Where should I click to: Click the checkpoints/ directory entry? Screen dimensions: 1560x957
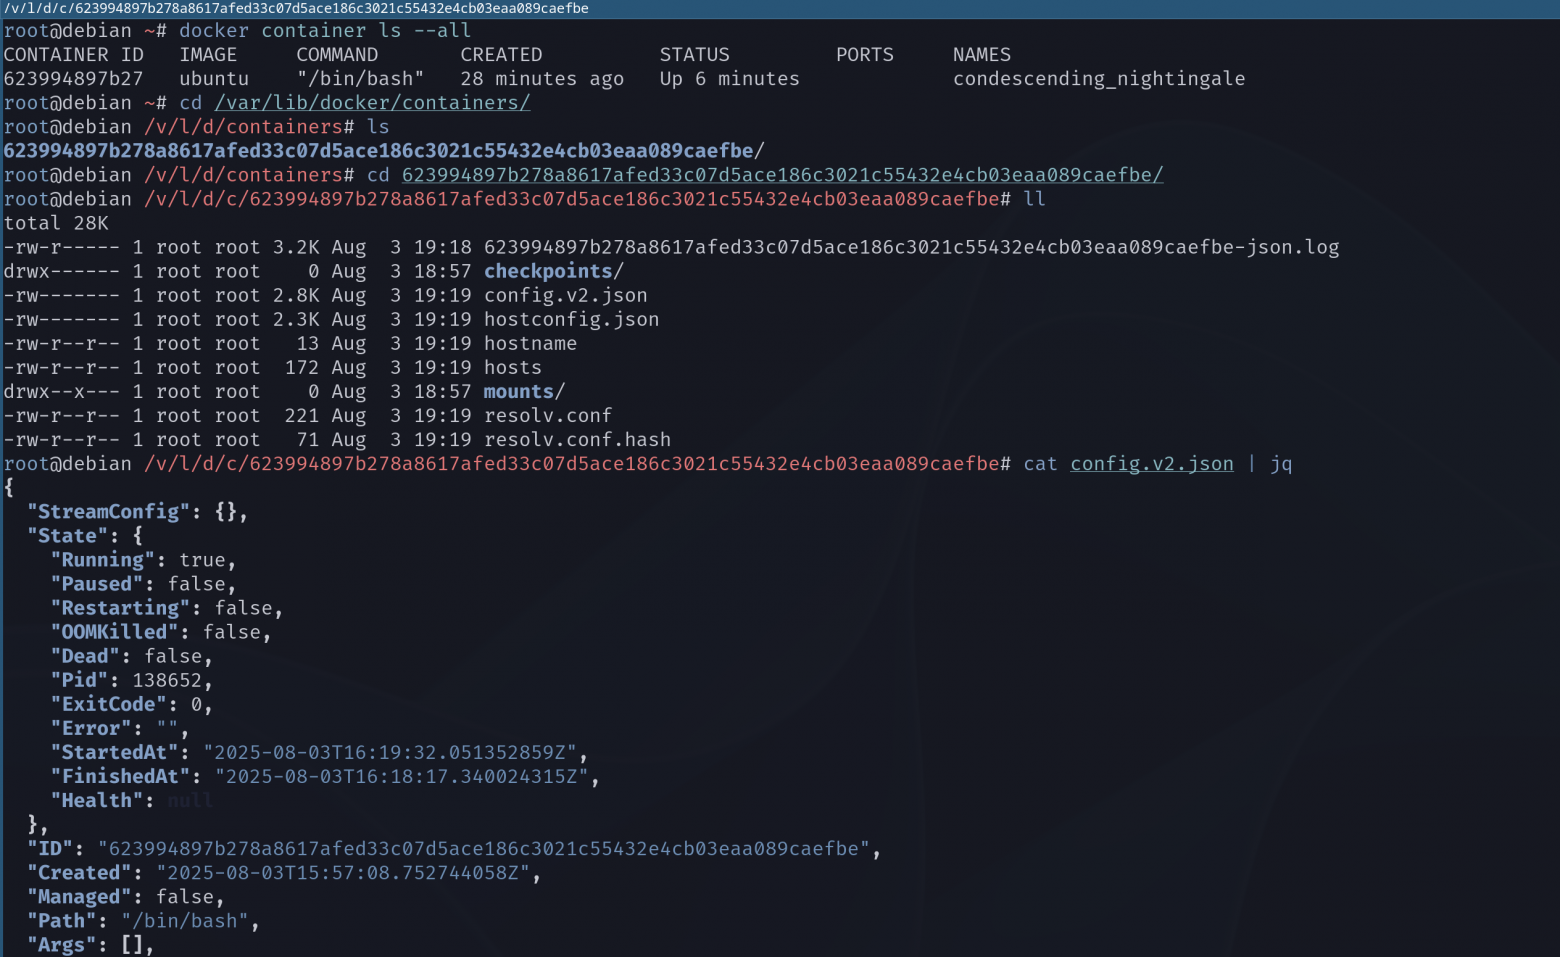coord(554,271)
